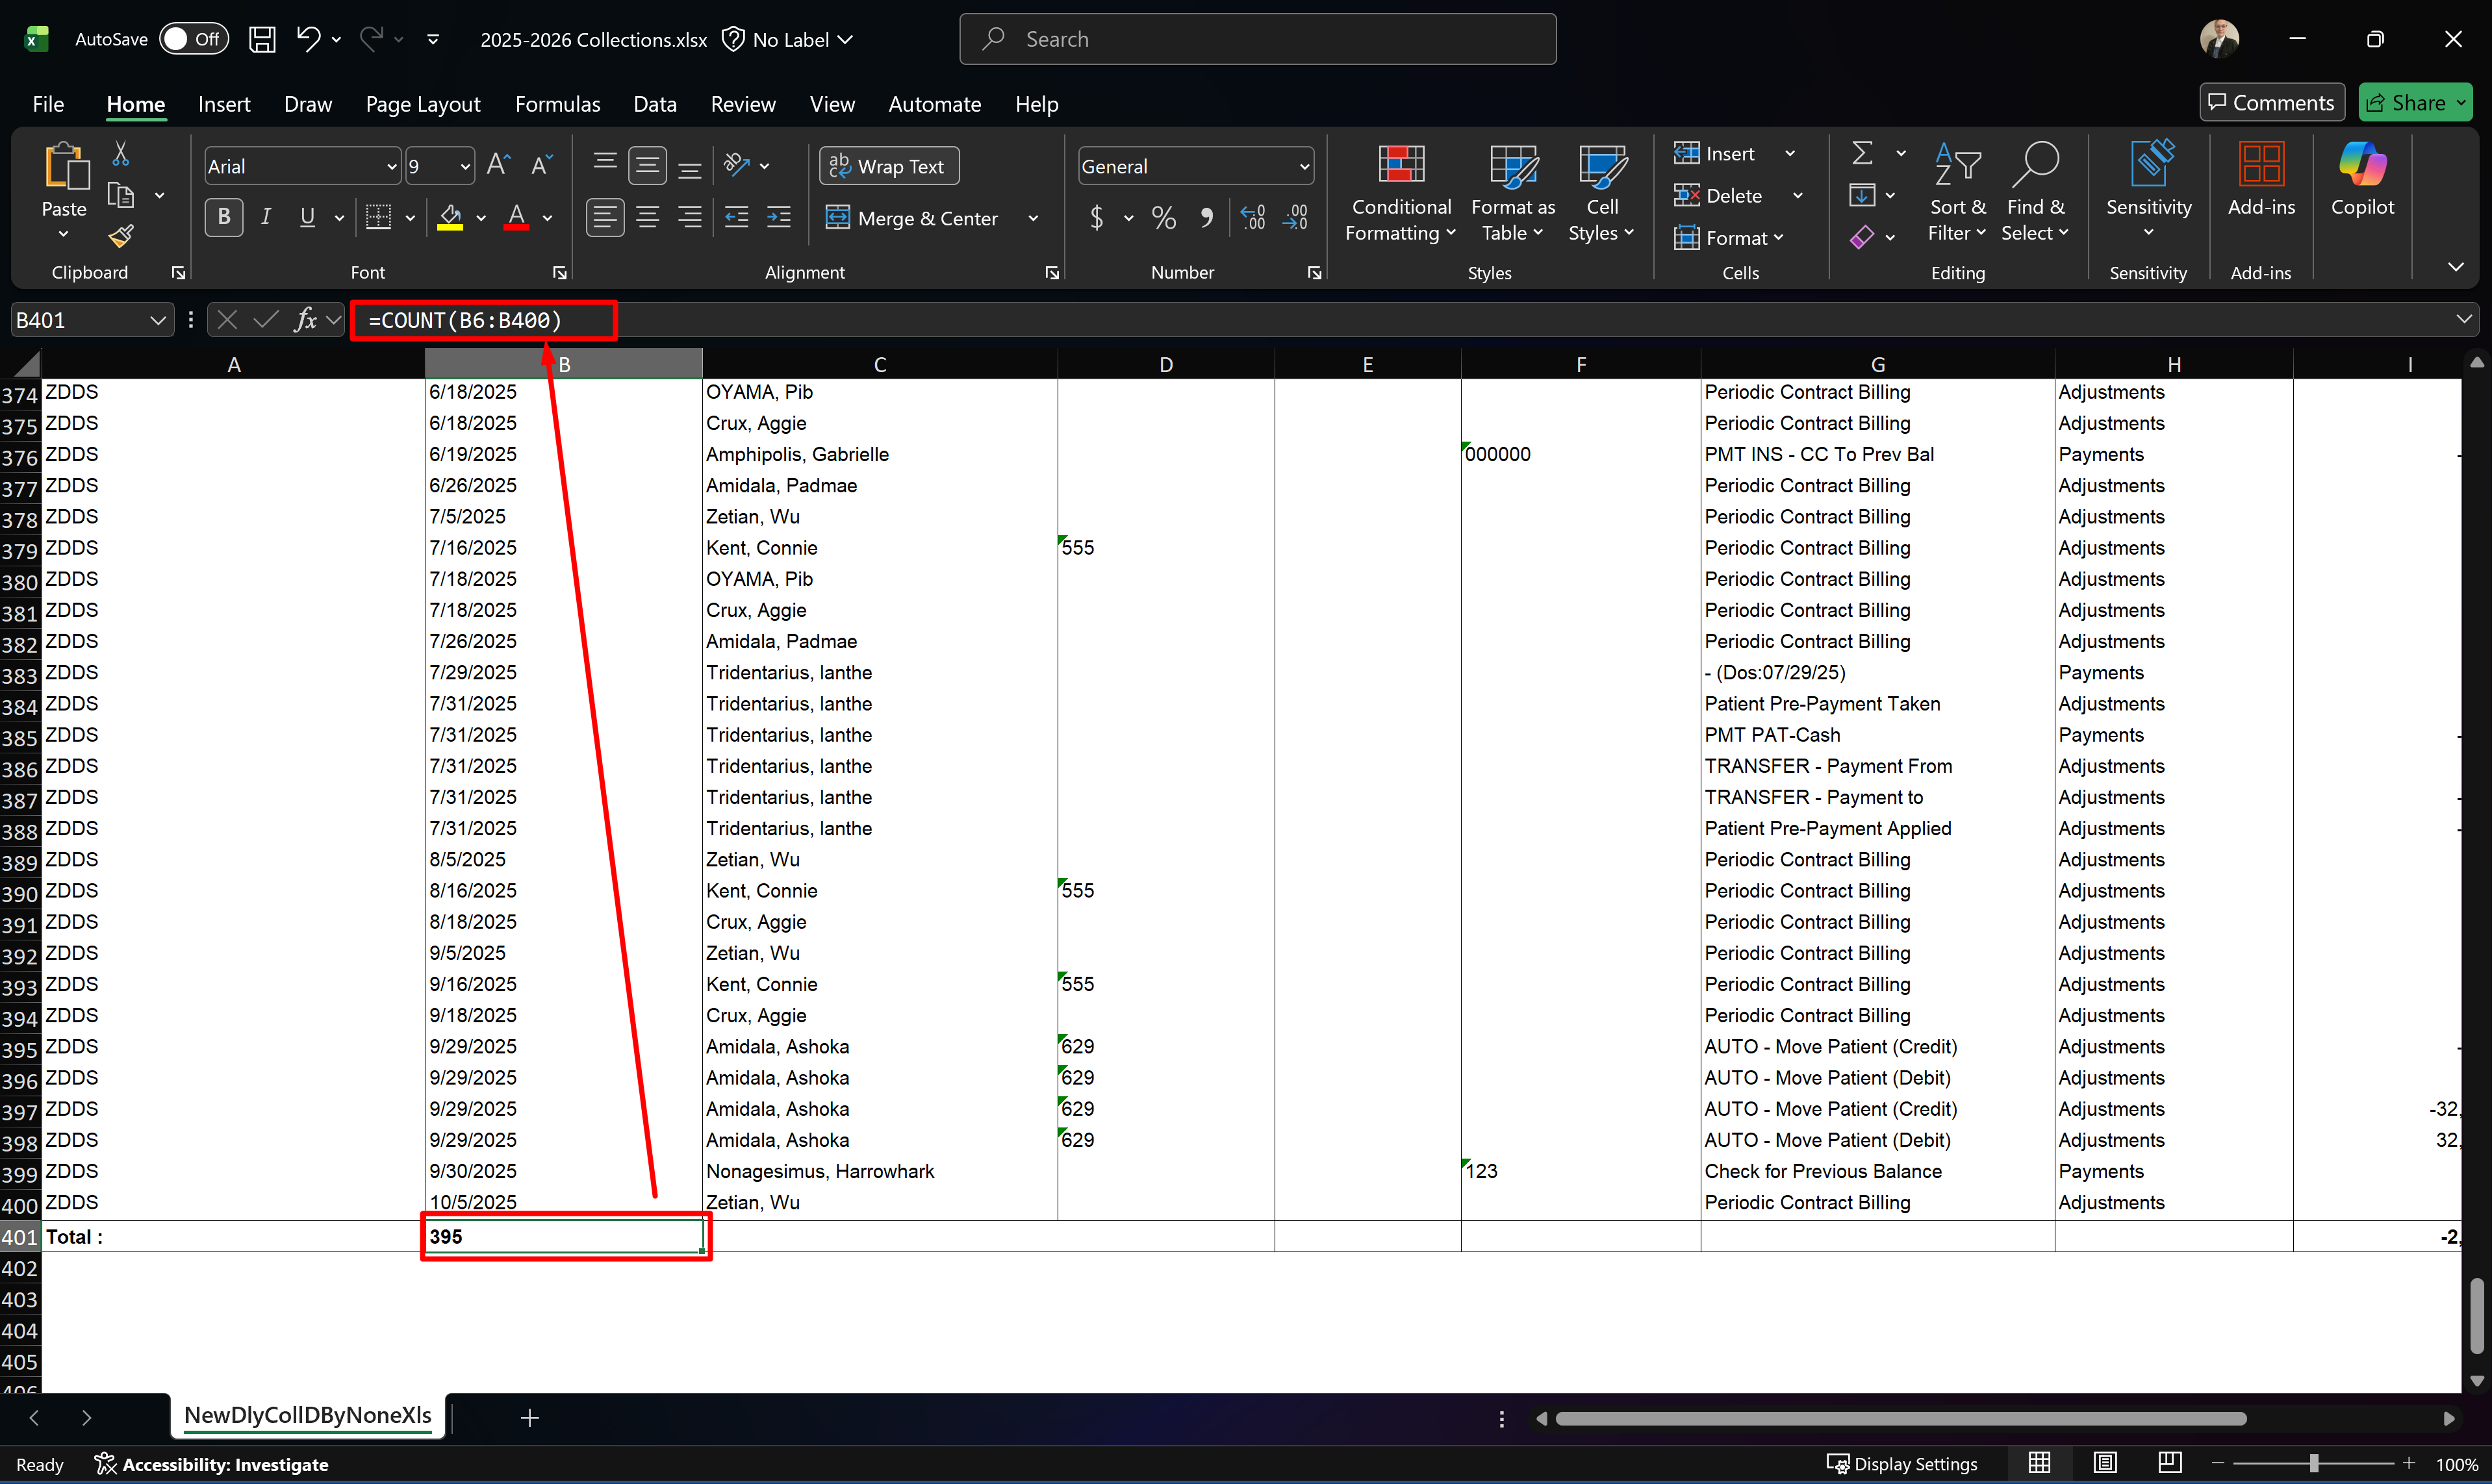
Task: Click the Comments button
Action: coord(2271,102)
